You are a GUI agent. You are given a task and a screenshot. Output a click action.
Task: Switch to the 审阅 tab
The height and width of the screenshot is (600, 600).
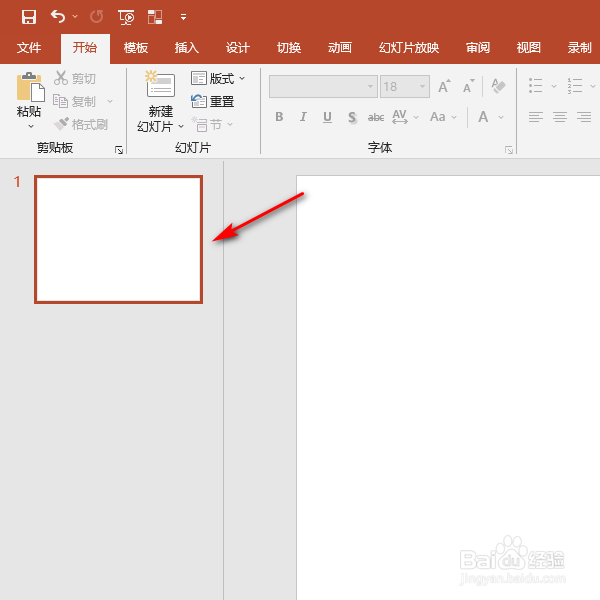478,48
